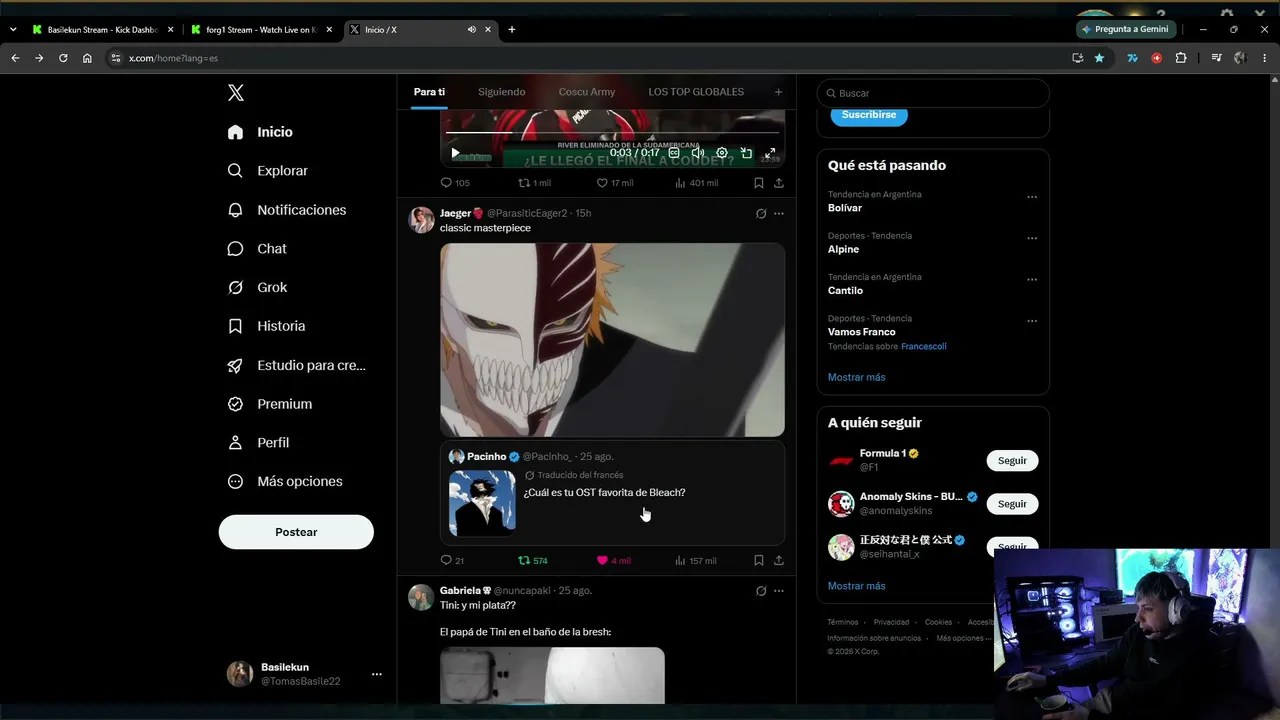The height and width of the screenshot is (720, 1280).
Task: Click the Suscribirse button
Action: point(869,115)
